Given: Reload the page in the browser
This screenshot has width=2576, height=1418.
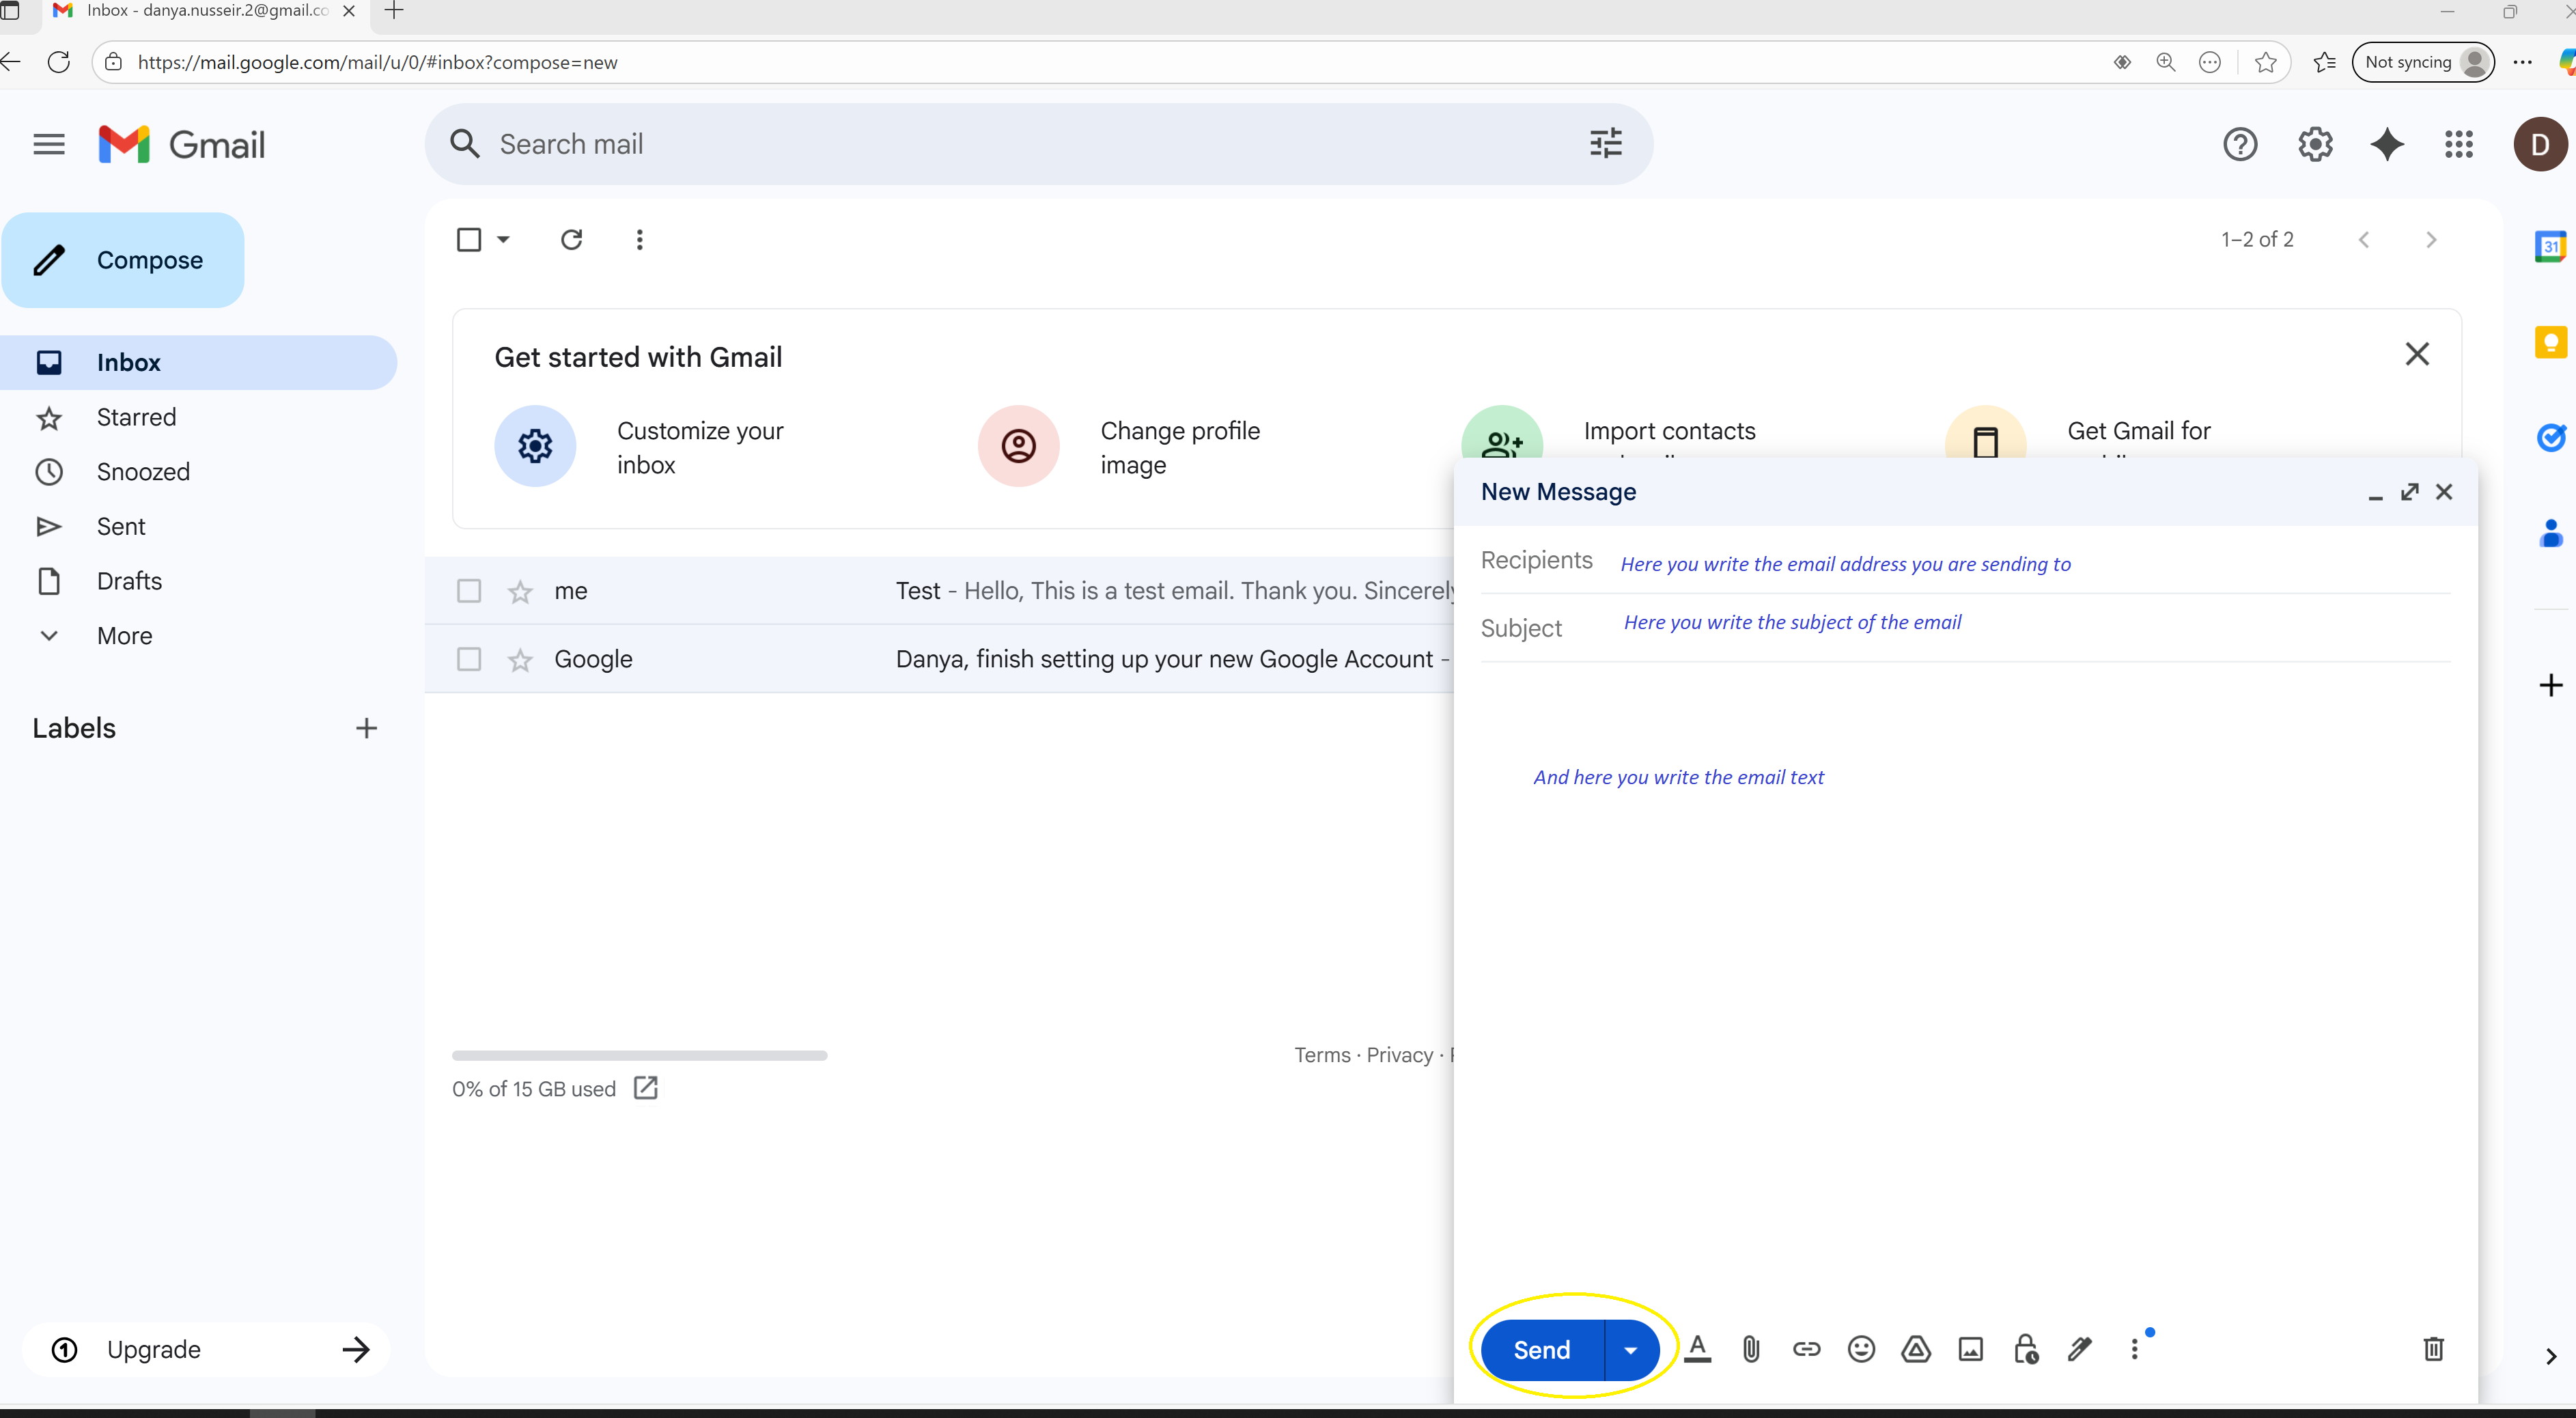Looking at the screenshot, I should 59,62.
